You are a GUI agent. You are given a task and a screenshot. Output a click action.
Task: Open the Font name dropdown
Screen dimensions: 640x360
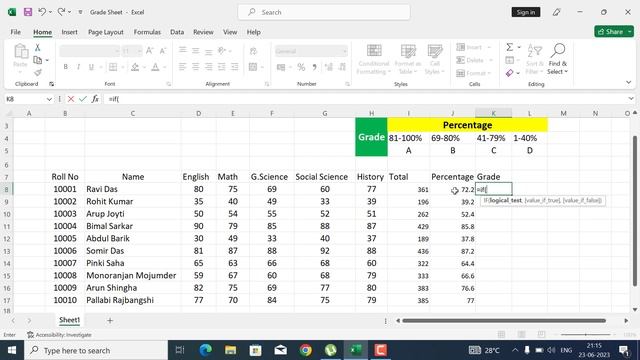tap(117, 51)
